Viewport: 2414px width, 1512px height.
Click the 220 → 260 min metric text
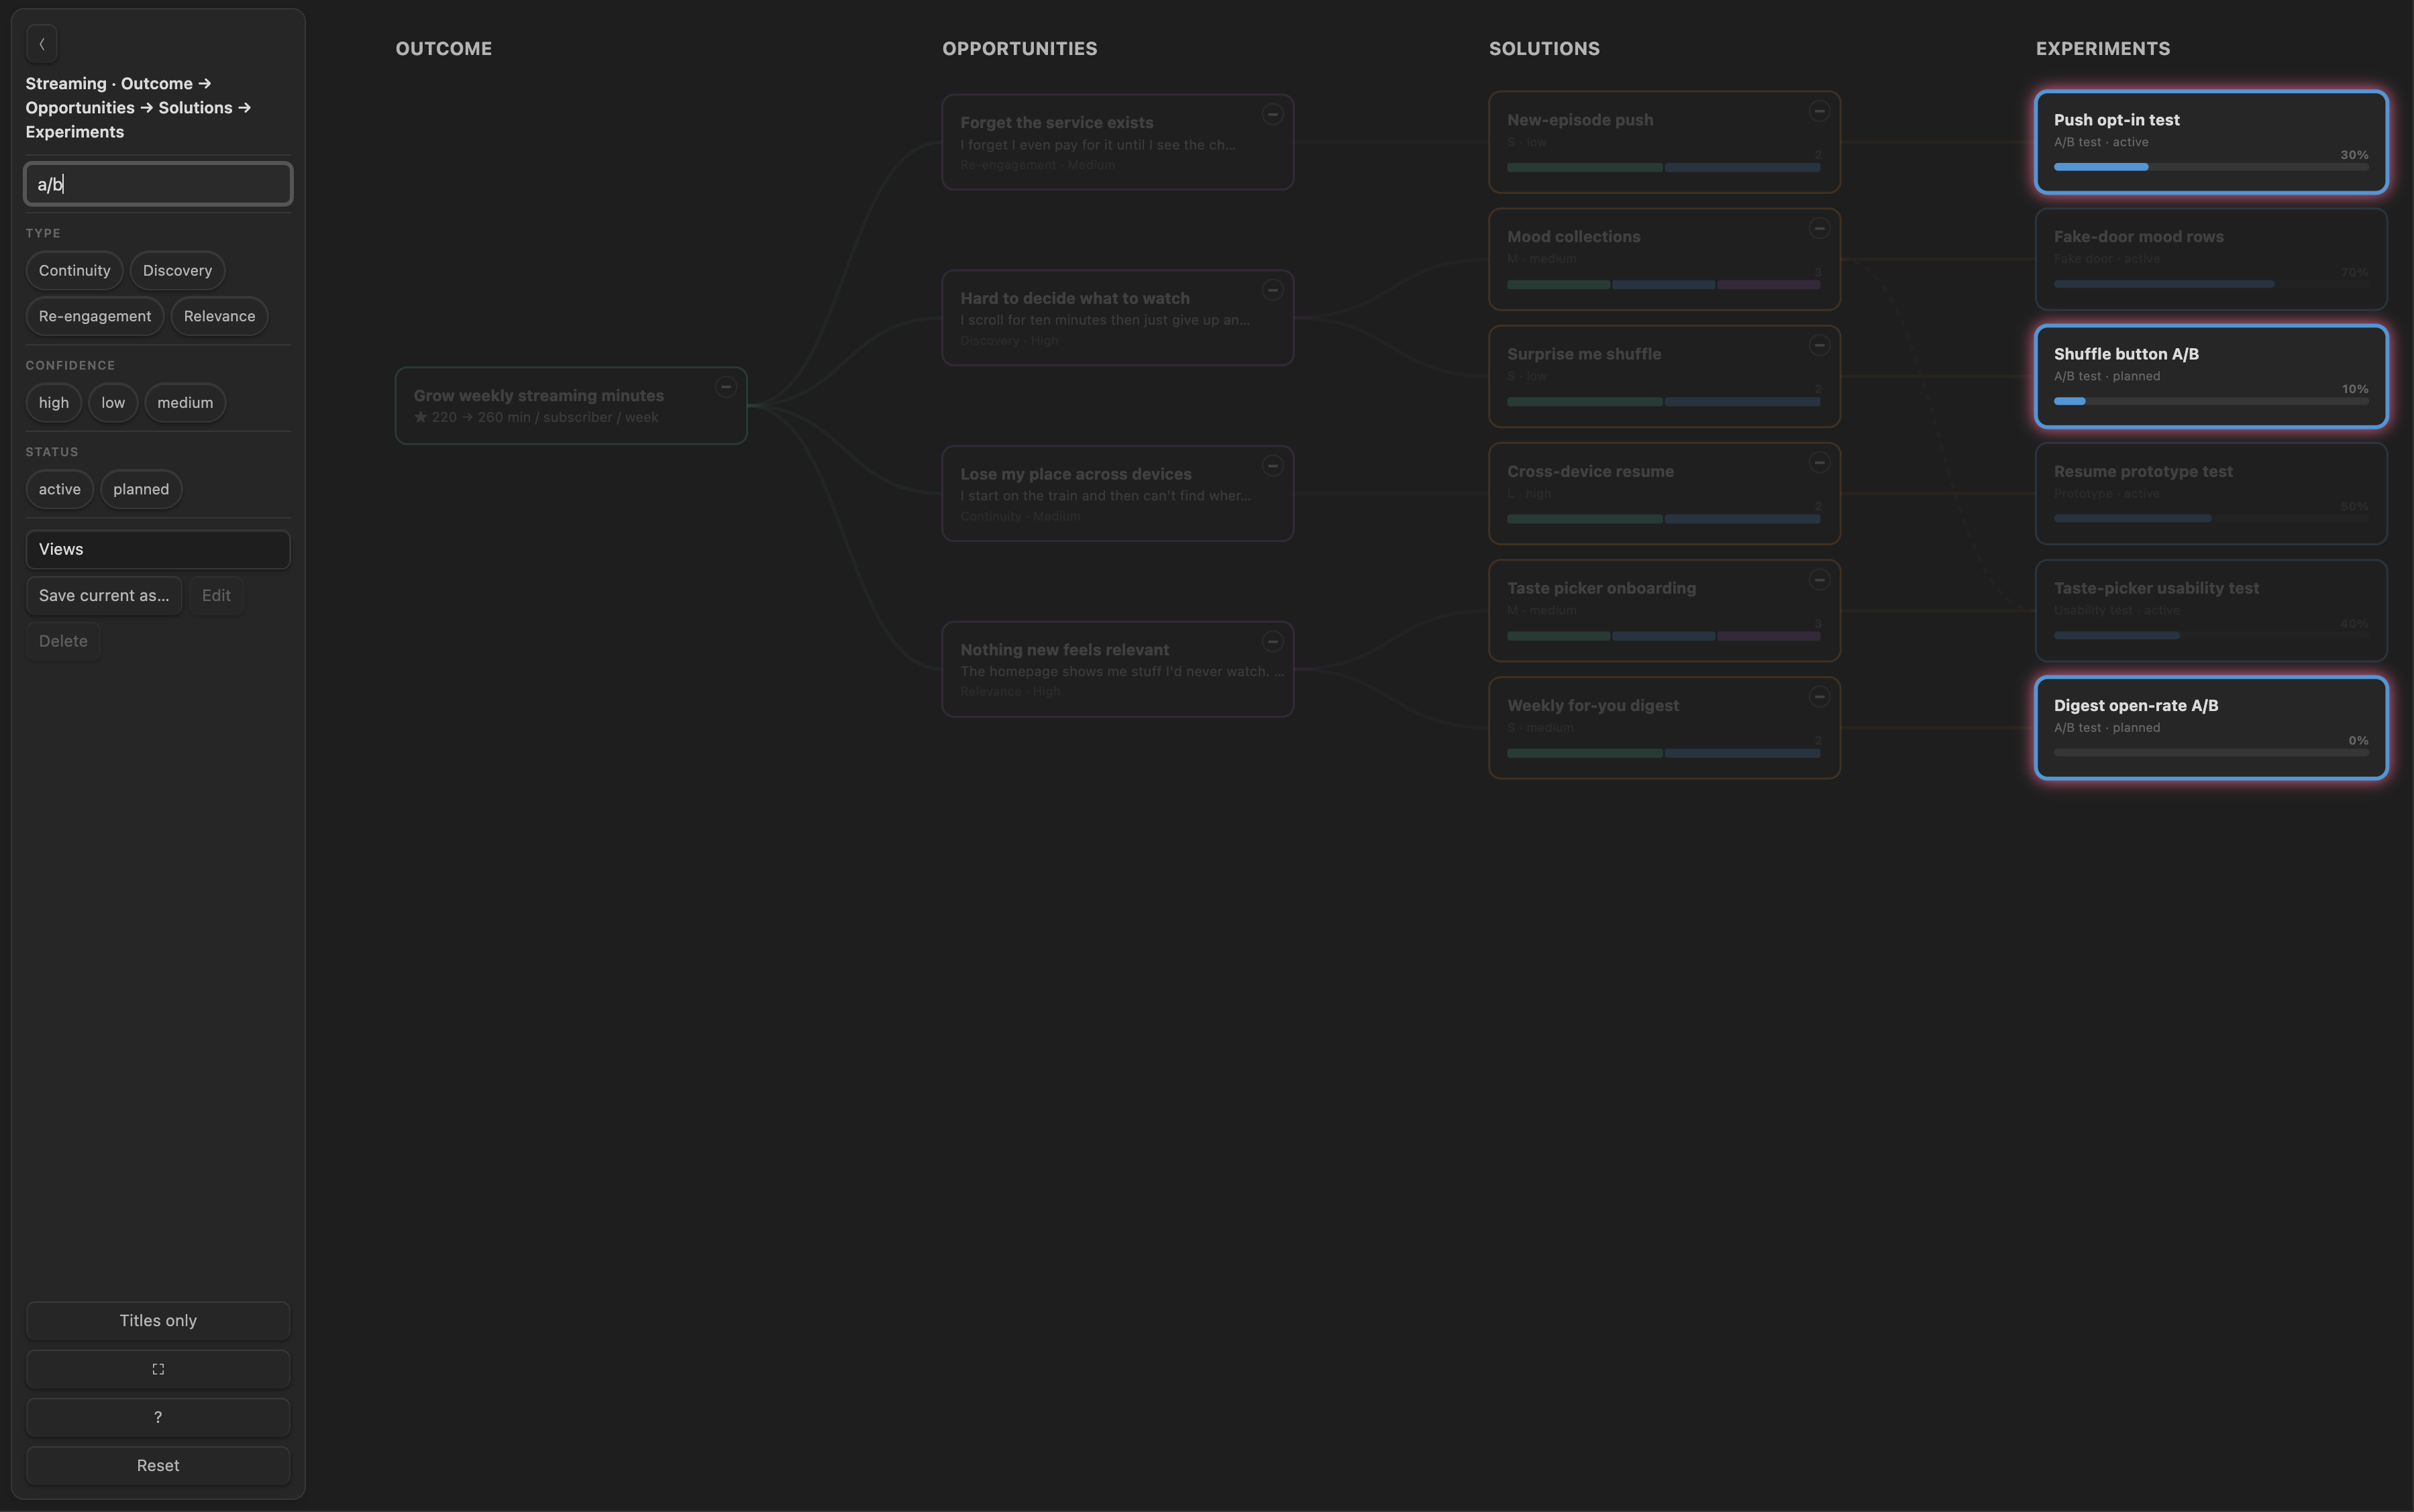click(536, 417)
